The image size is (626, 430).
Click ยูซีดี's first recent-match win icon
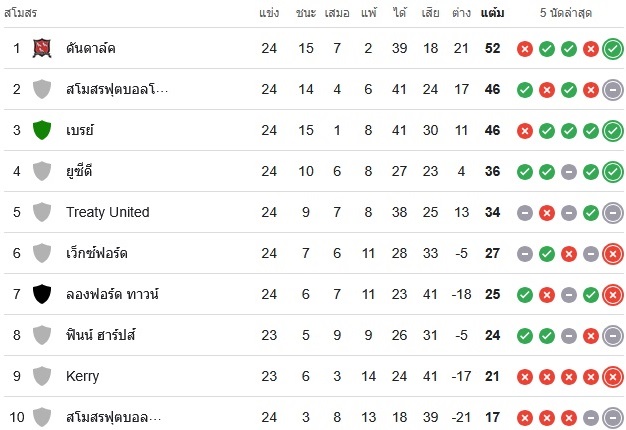tap(525, 172)
